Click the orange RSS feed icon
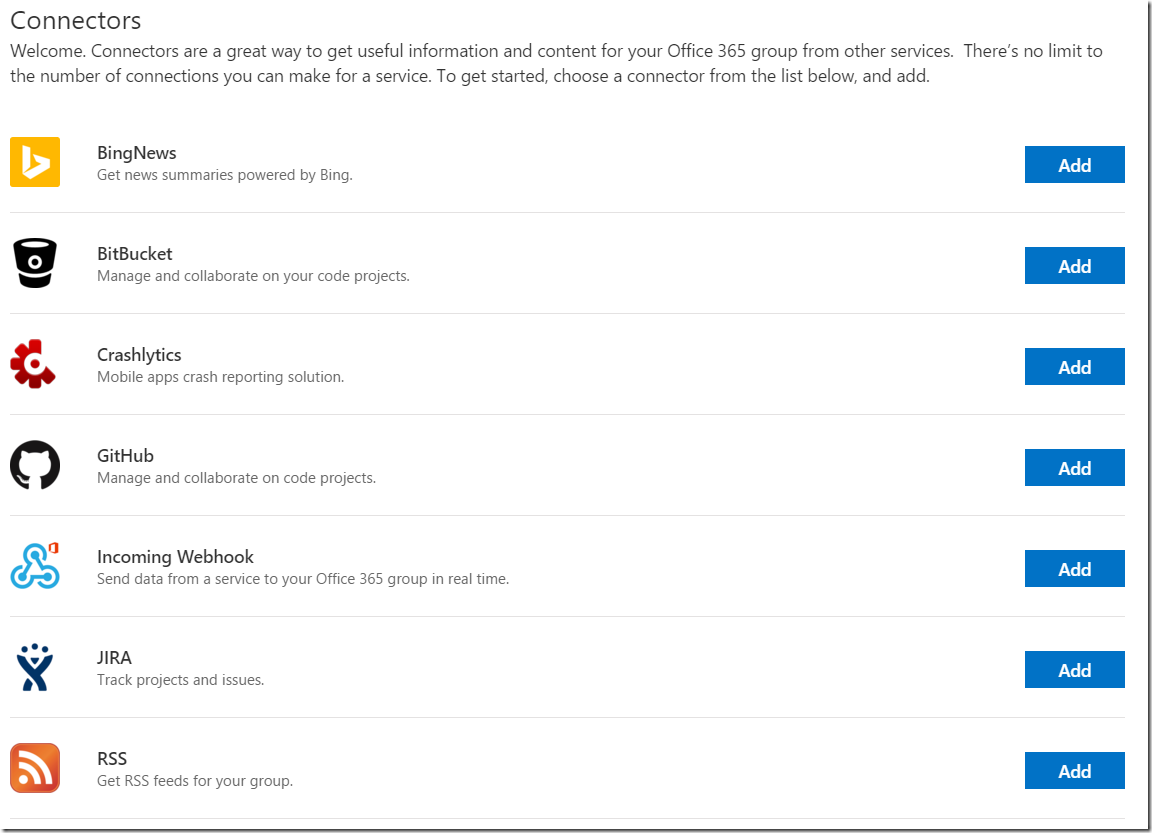The image size is (1152, 833). [35, 768]
